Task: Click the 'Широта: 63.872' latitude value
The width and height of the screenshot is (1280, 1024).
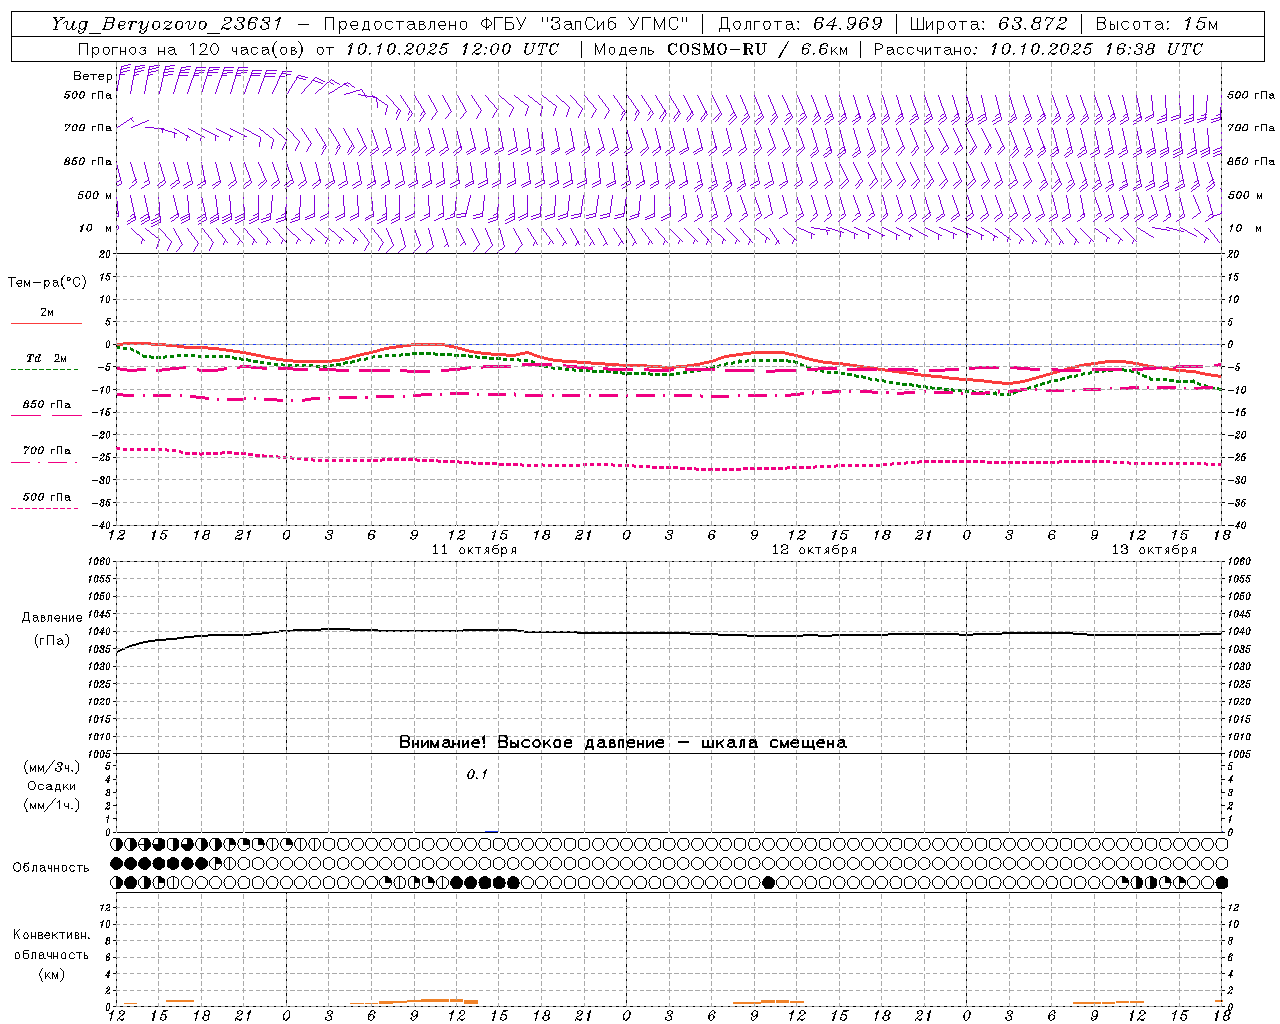Action: [x=989, y=24]
